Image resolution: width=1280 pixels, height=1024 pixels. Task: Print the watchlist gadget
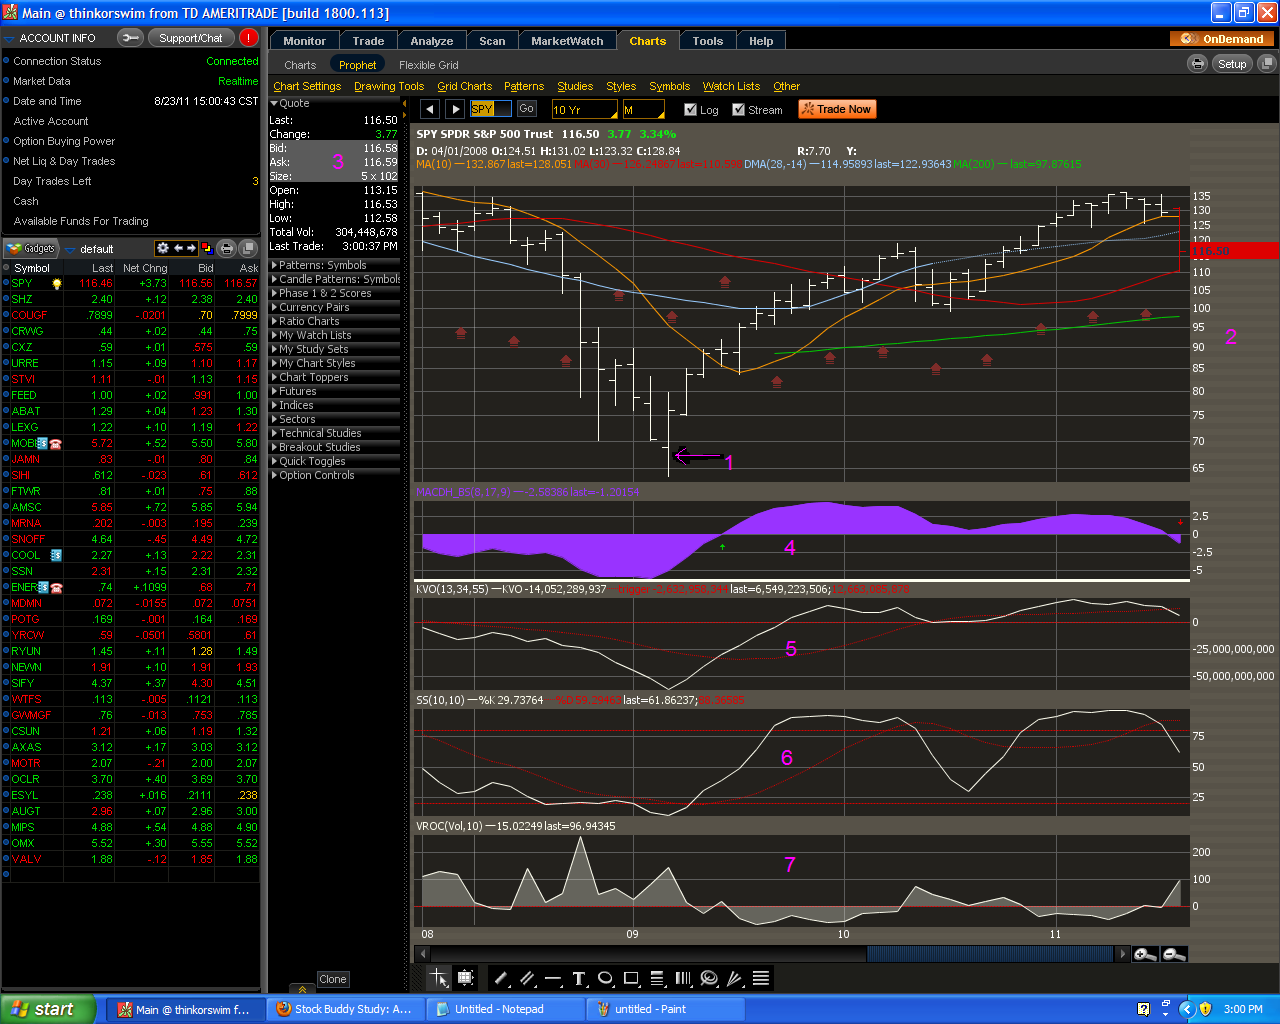point(227,248)
